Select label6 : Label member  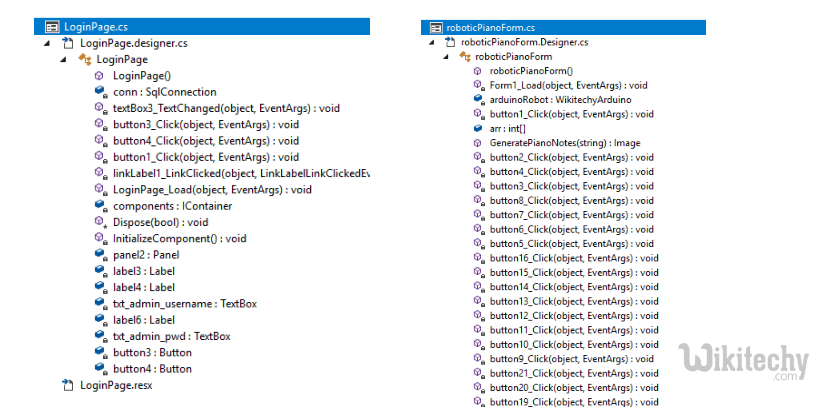click(x=144, y=320)
